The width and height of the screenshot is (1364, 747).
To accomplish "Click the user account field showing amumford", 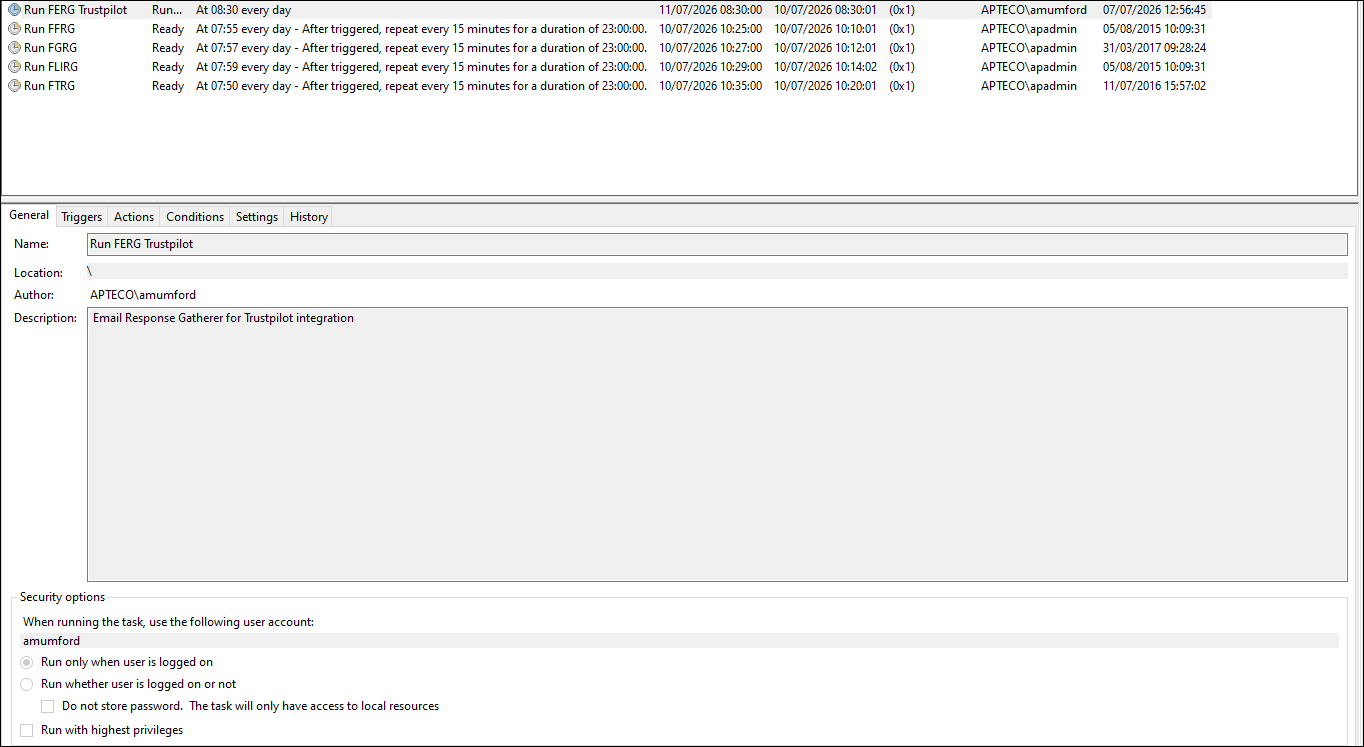I will [x=680, y=641].
